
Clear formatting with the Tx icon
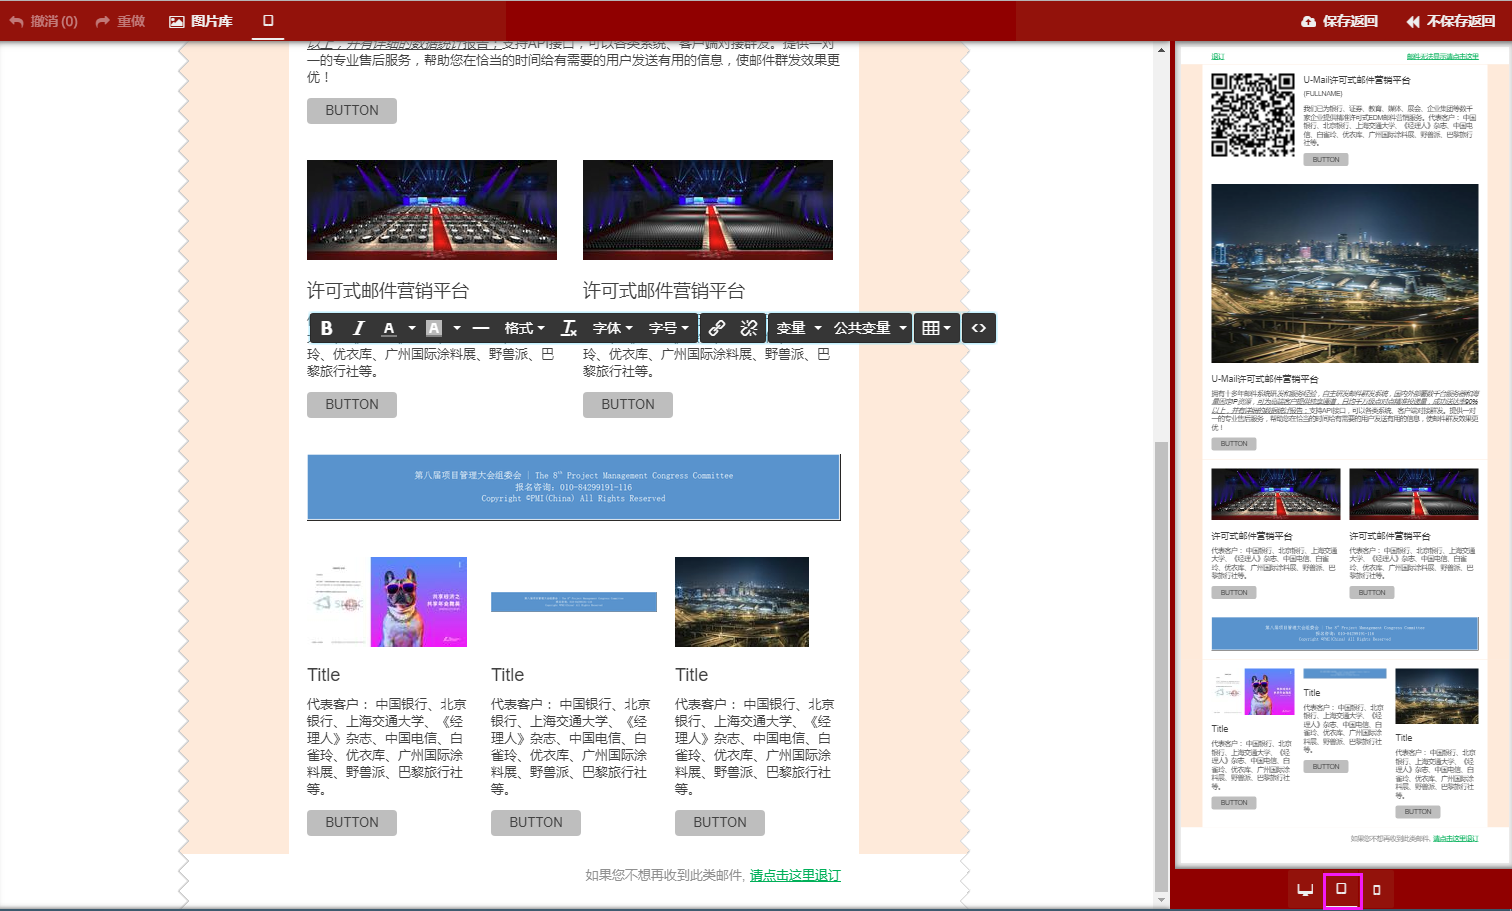(568, 328)
